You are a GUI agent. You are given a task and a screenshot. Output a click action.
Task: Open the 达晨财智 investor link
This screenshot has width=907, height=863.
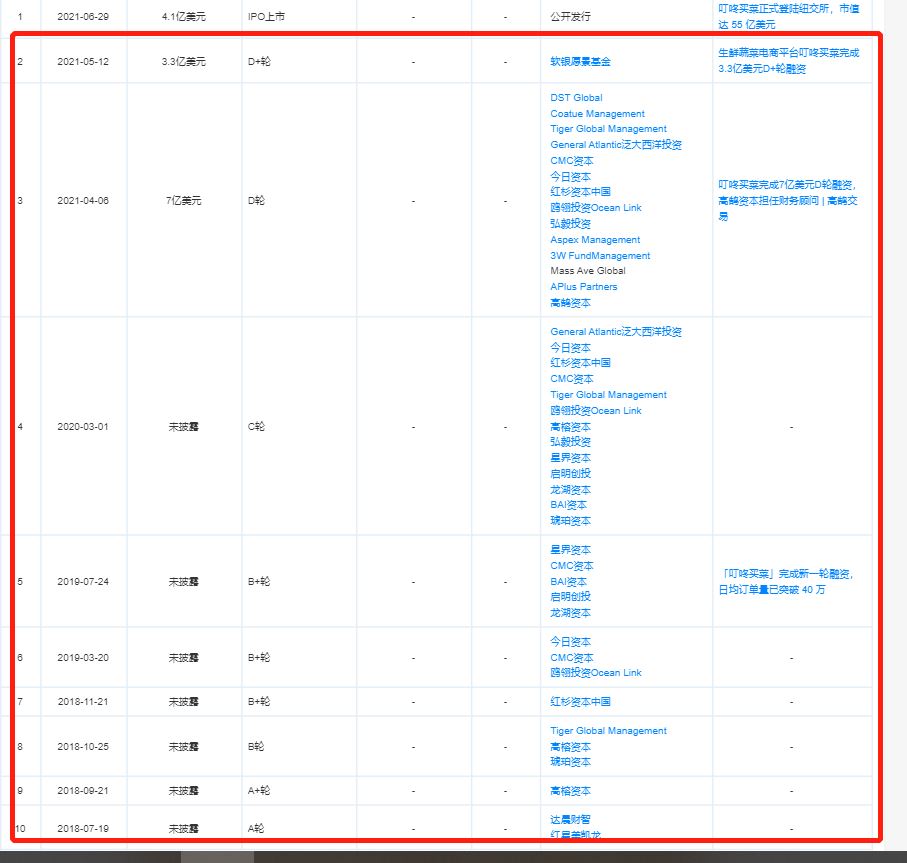570,820
